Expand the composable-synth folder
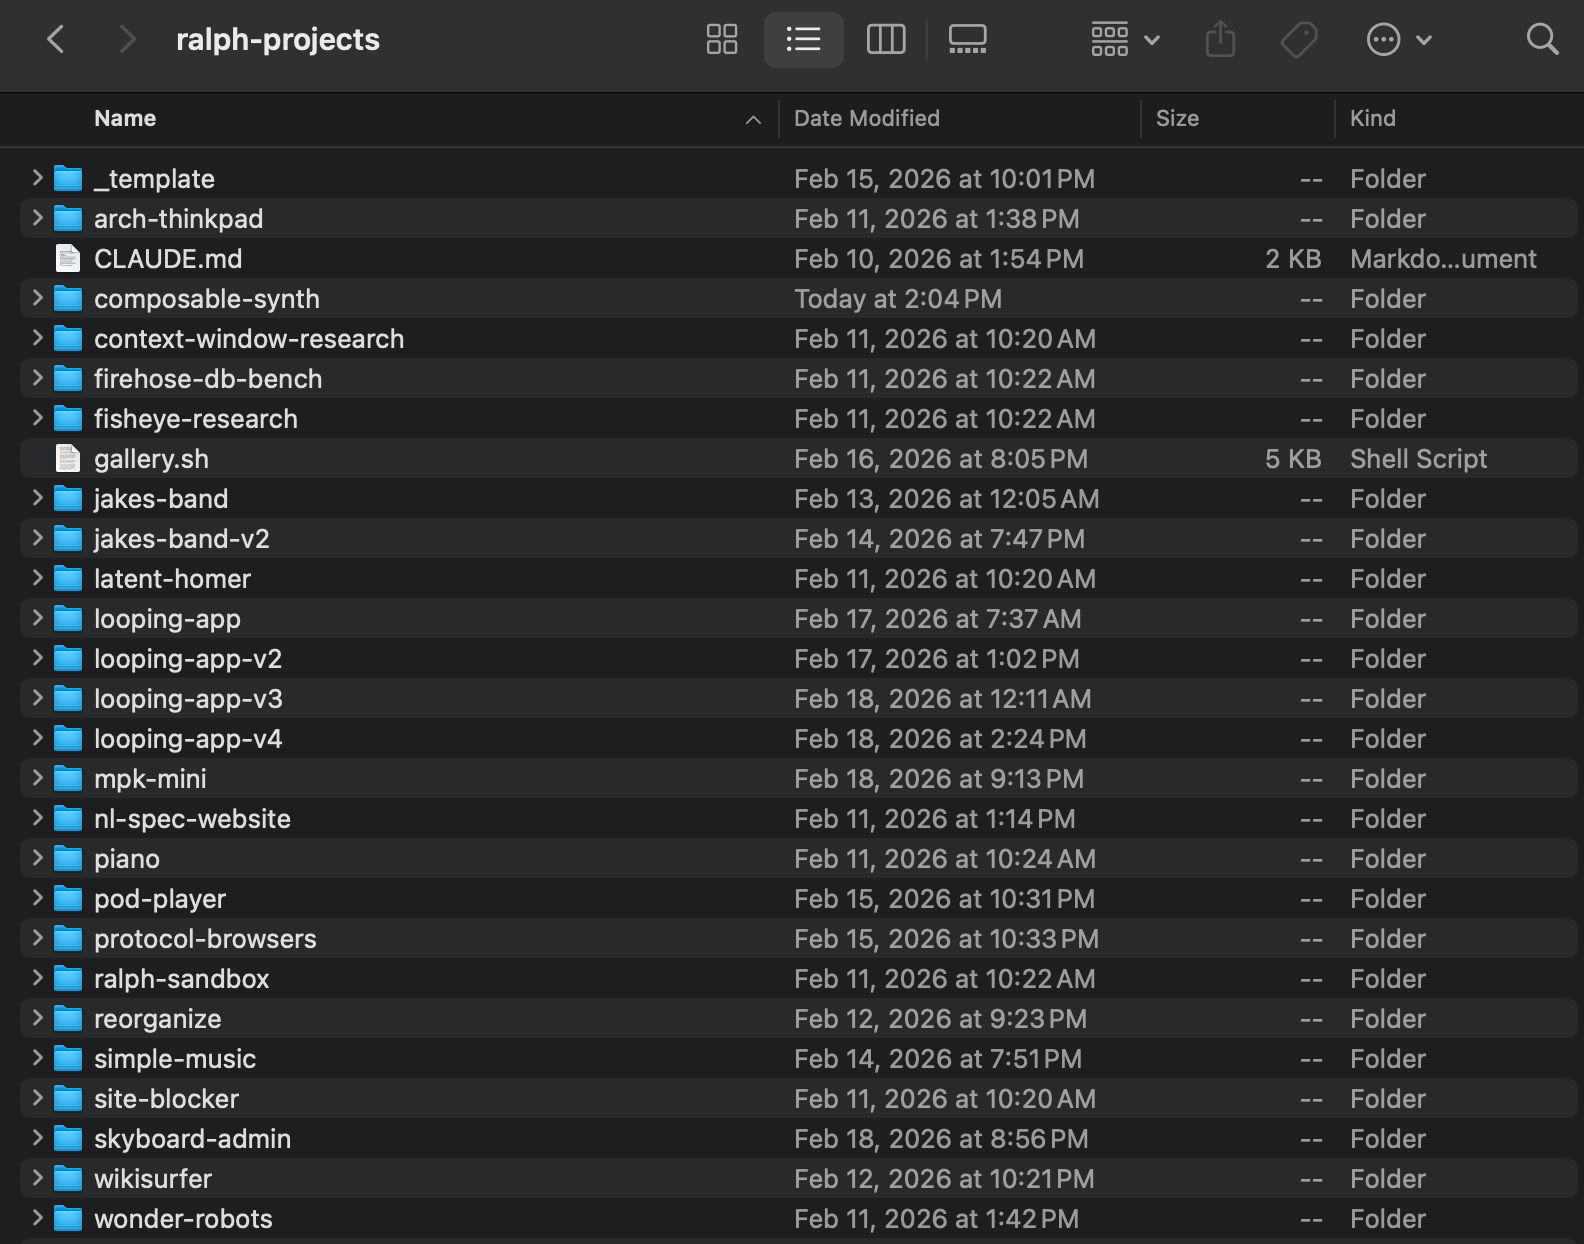 pyautogui.click(x=37, y=298)
